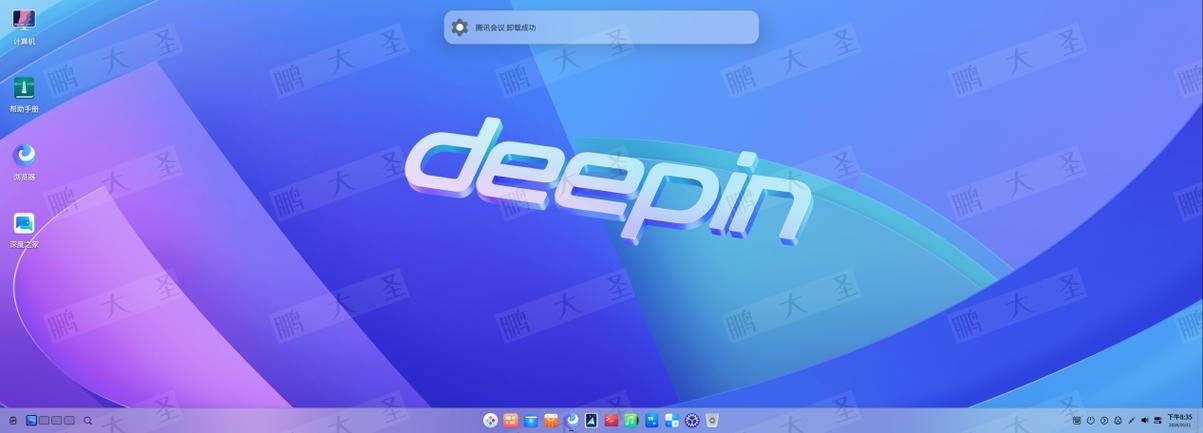Image resolution: width=1203 pixels, height=433 pixels.
Task: Open the quick settings toggles tray icon
Action: (1158, 421)
